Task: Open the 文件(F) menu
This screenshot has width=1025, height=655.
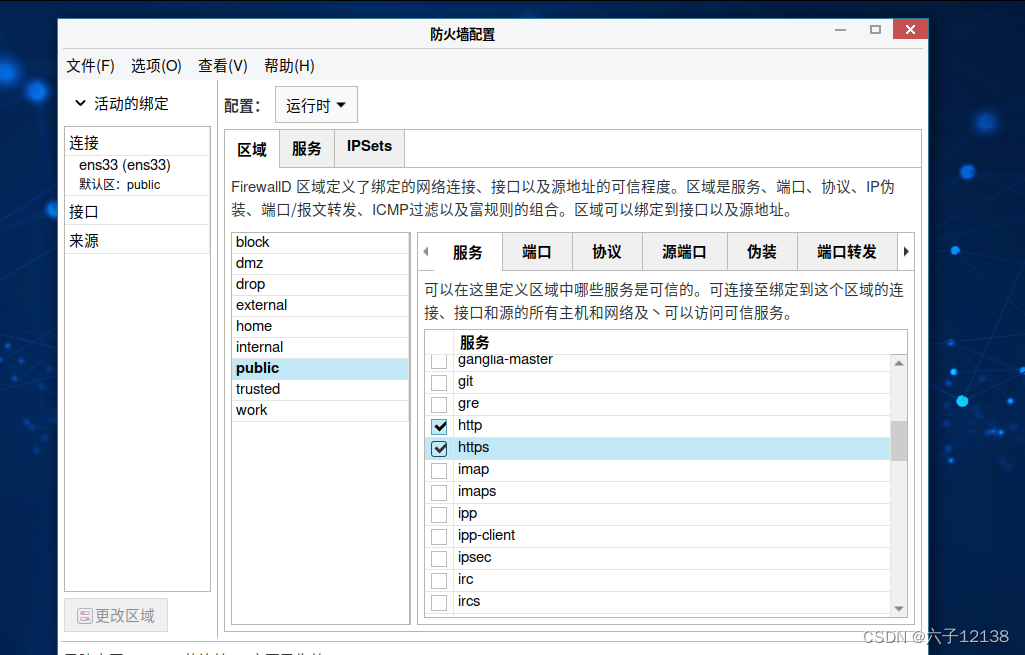Action: (x=90, y=66)
